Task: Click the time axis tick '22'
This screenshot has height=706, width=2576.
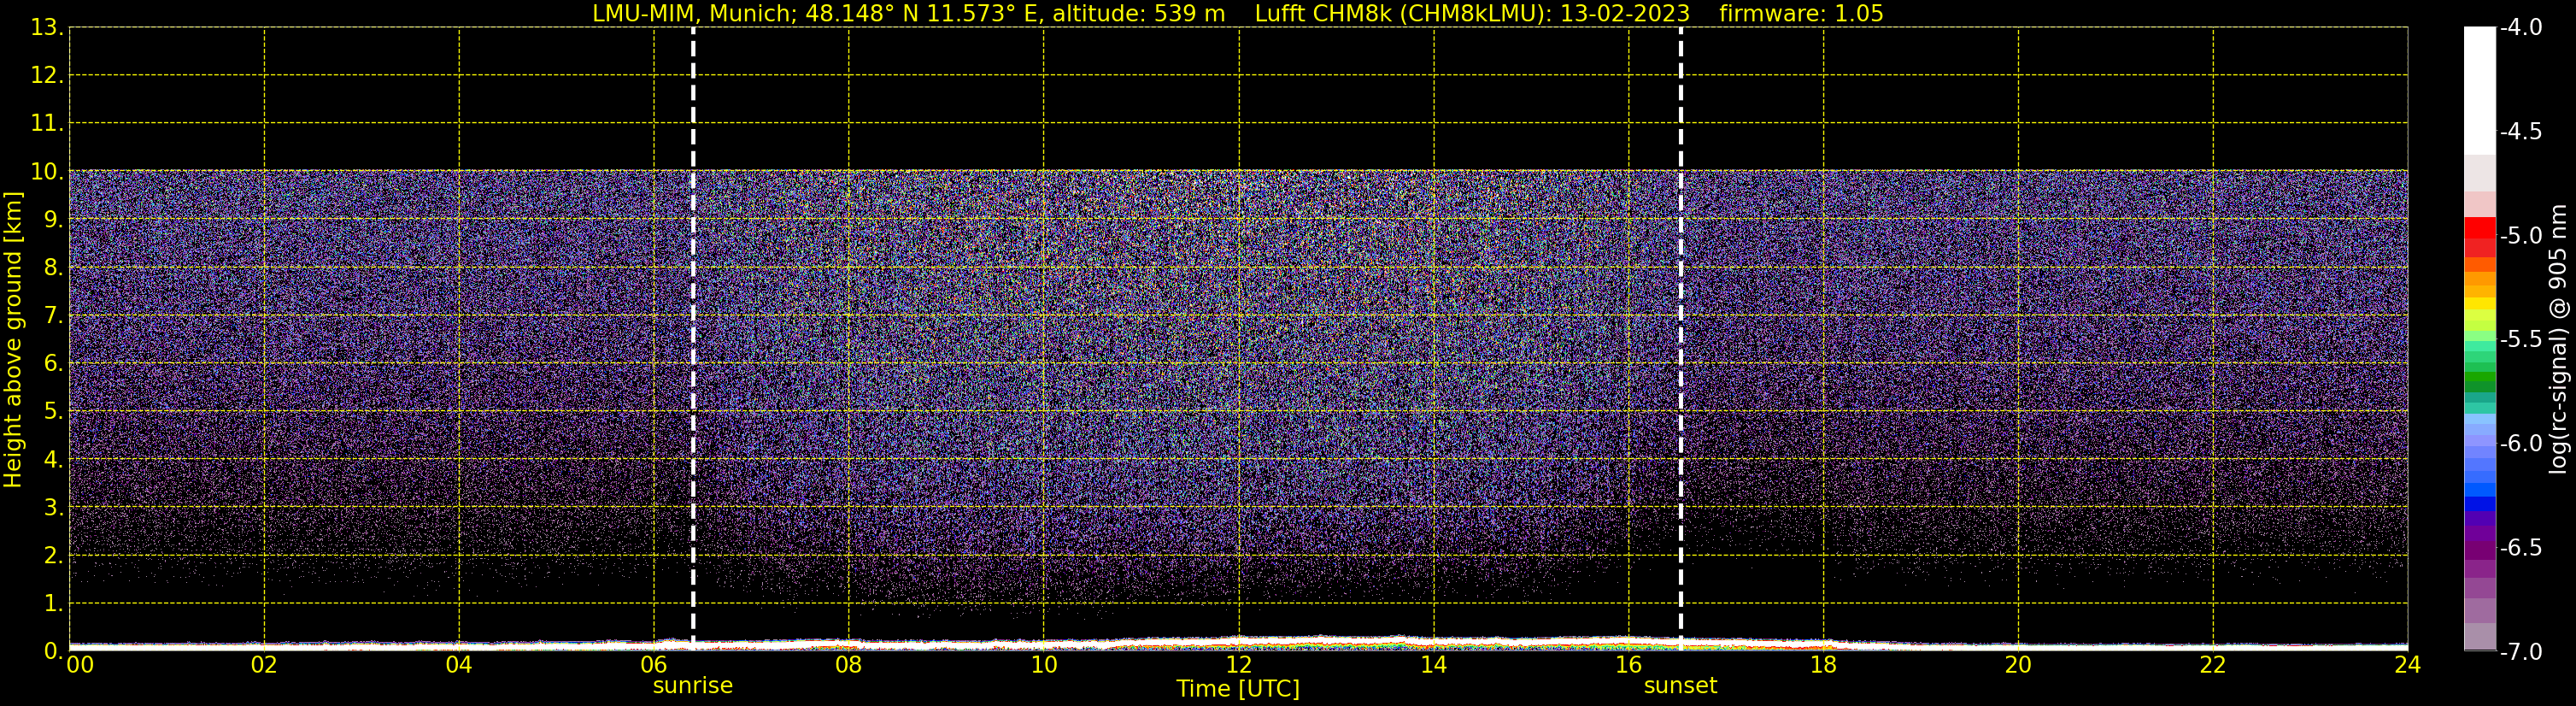Action: pyautogui.click(x=2213, y=665)
